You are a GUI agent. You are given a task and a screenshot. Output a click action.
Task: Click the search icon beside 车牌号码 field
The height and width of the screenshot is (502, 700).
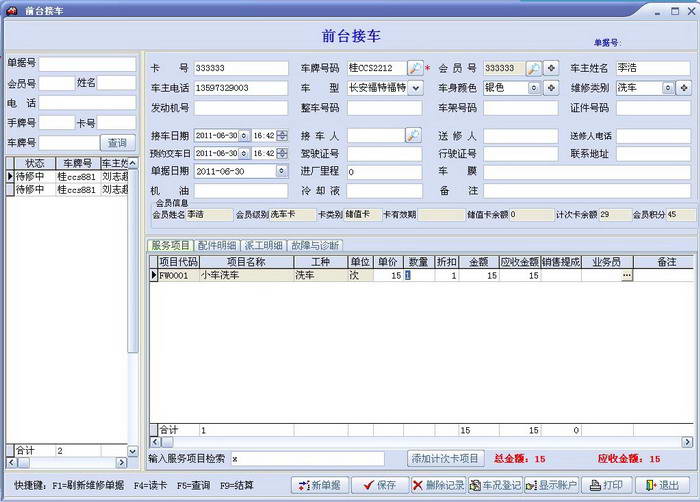pyautogui.click(x=415, y=69)
